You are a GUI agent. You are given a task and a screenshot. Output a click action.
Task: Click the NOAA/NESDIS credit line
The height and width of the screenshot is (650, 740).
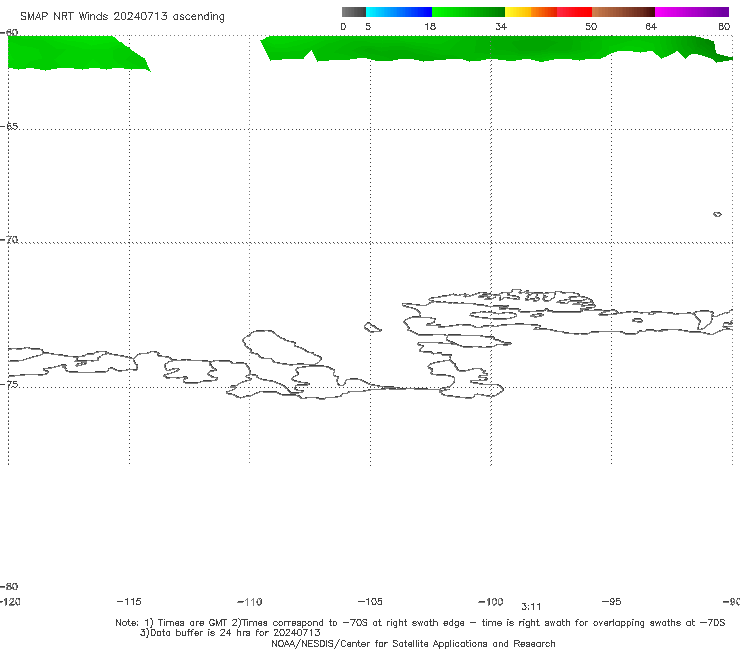(x=413, y=643)
